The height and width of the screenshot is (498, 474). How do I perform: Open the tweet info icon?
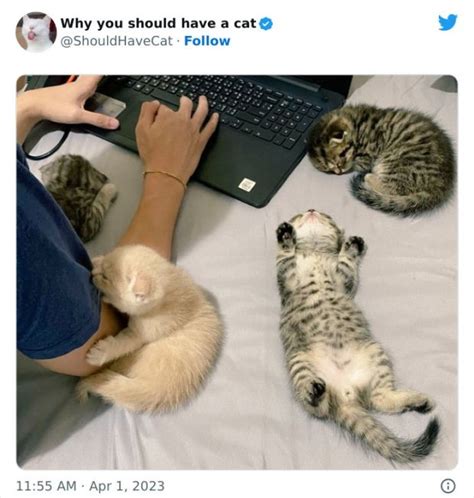coord(448,486)
